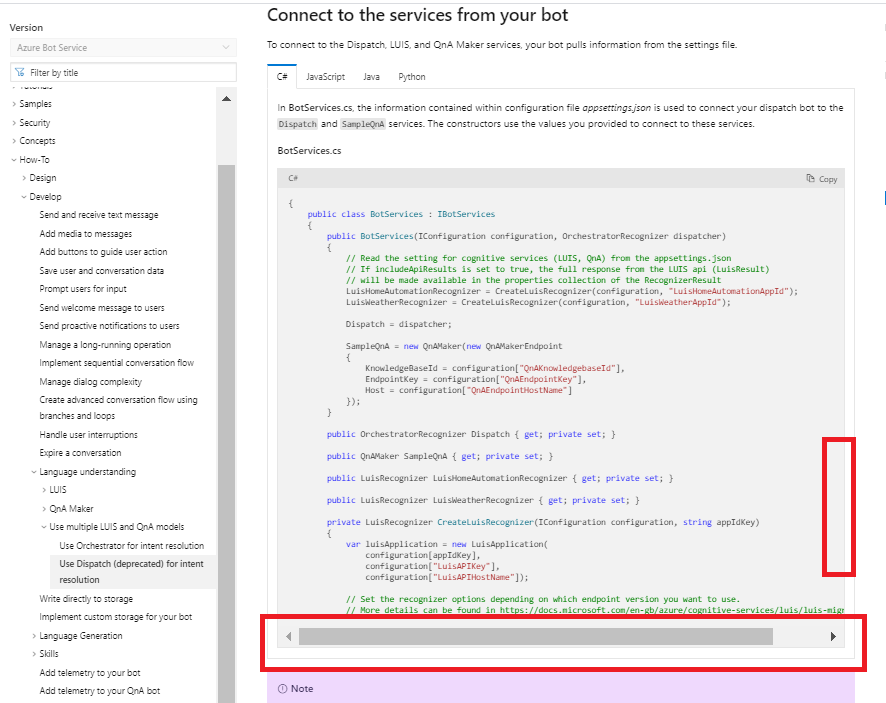Open Implement custom storage for your bot
Image resolution: width=886 pixels, height=703 pixels.
116,617
